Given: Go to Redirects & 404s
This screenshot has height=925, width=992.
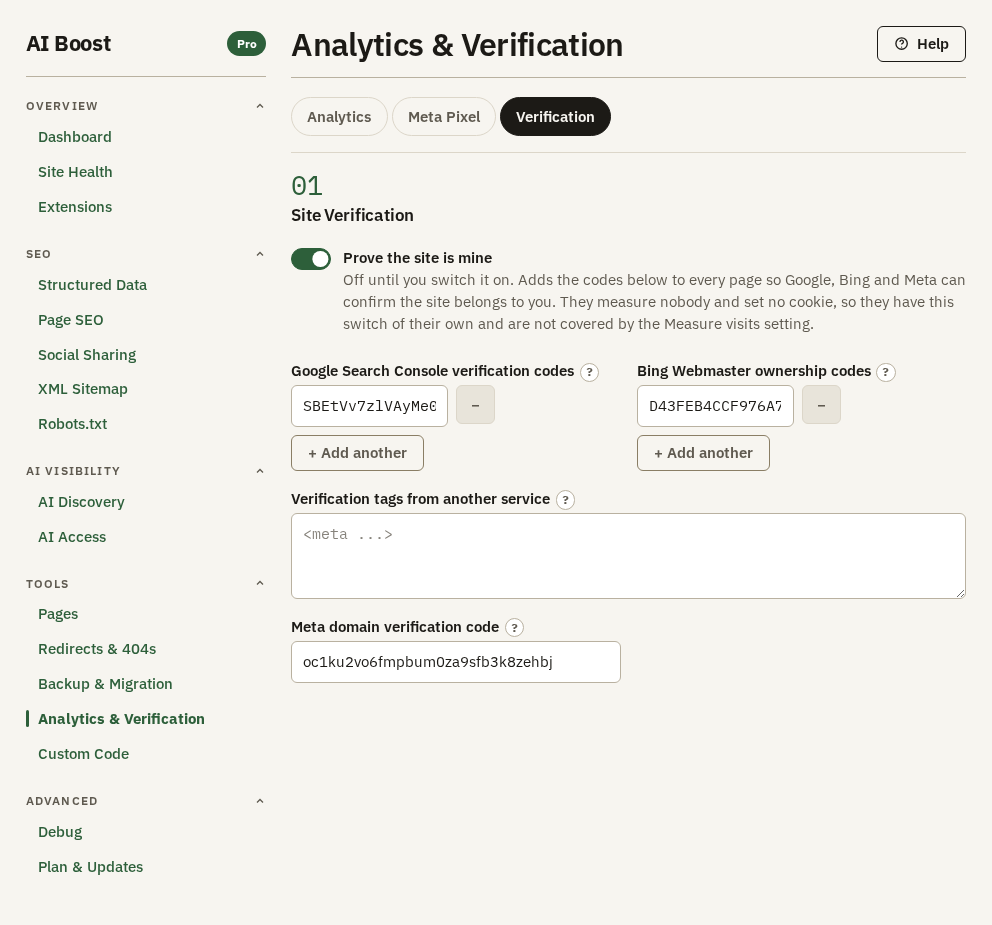Looking at the screenshot, I should [x=97, y=649].
